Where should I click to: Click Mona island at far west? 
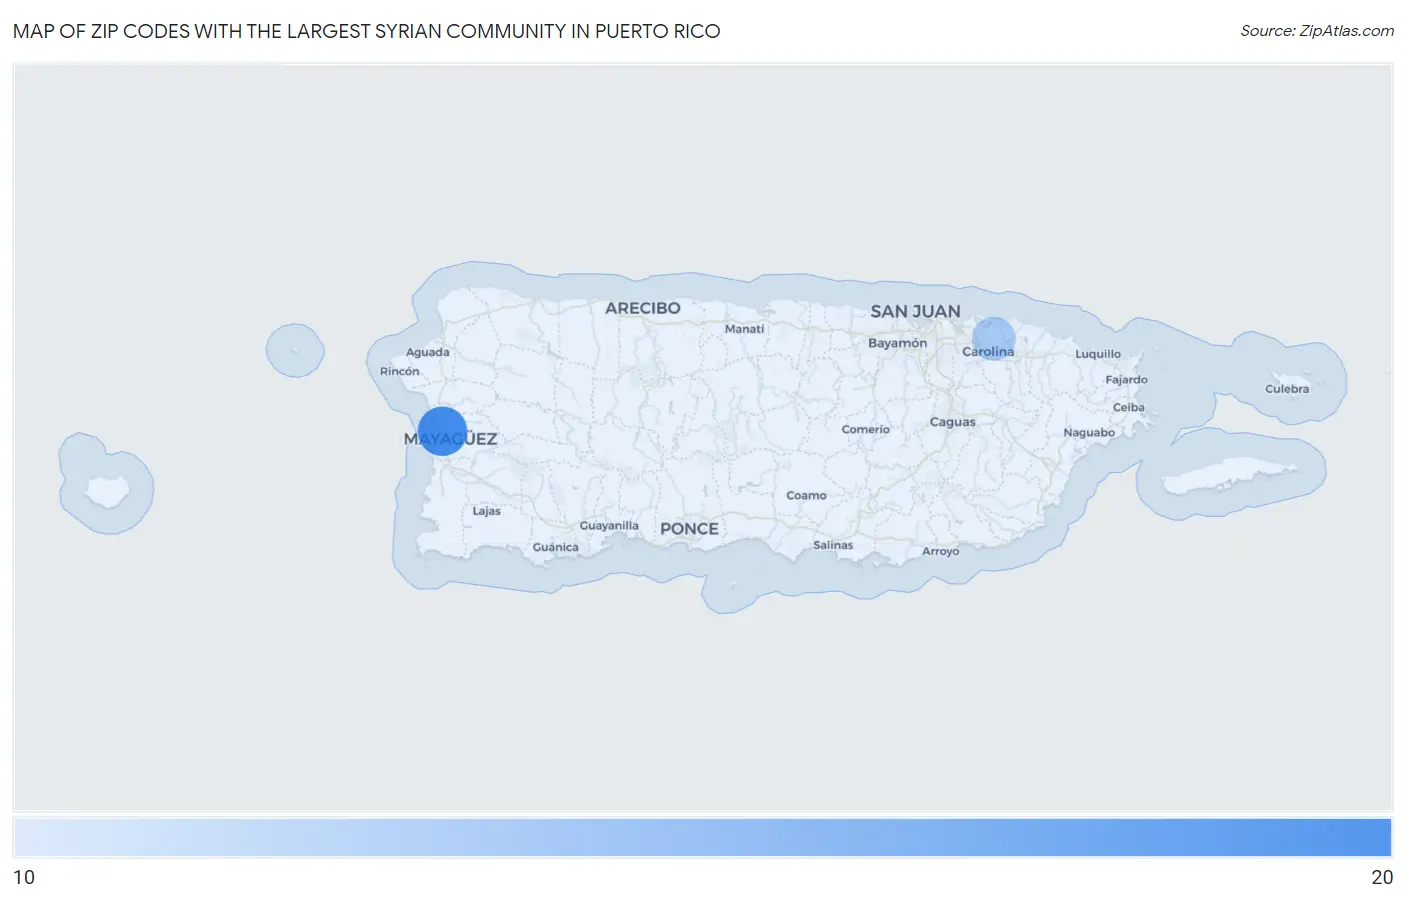[106, 491]
